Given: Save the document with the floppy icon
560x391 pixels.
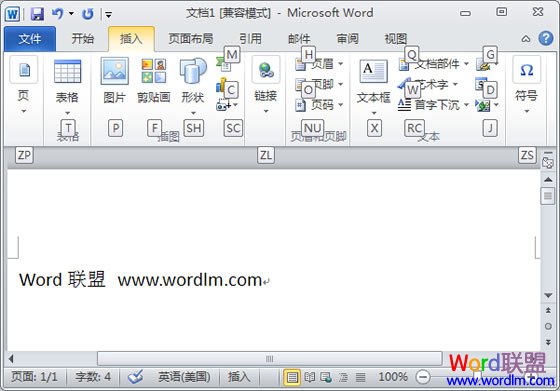Looking at the screenshot, I should pos(37,14).
